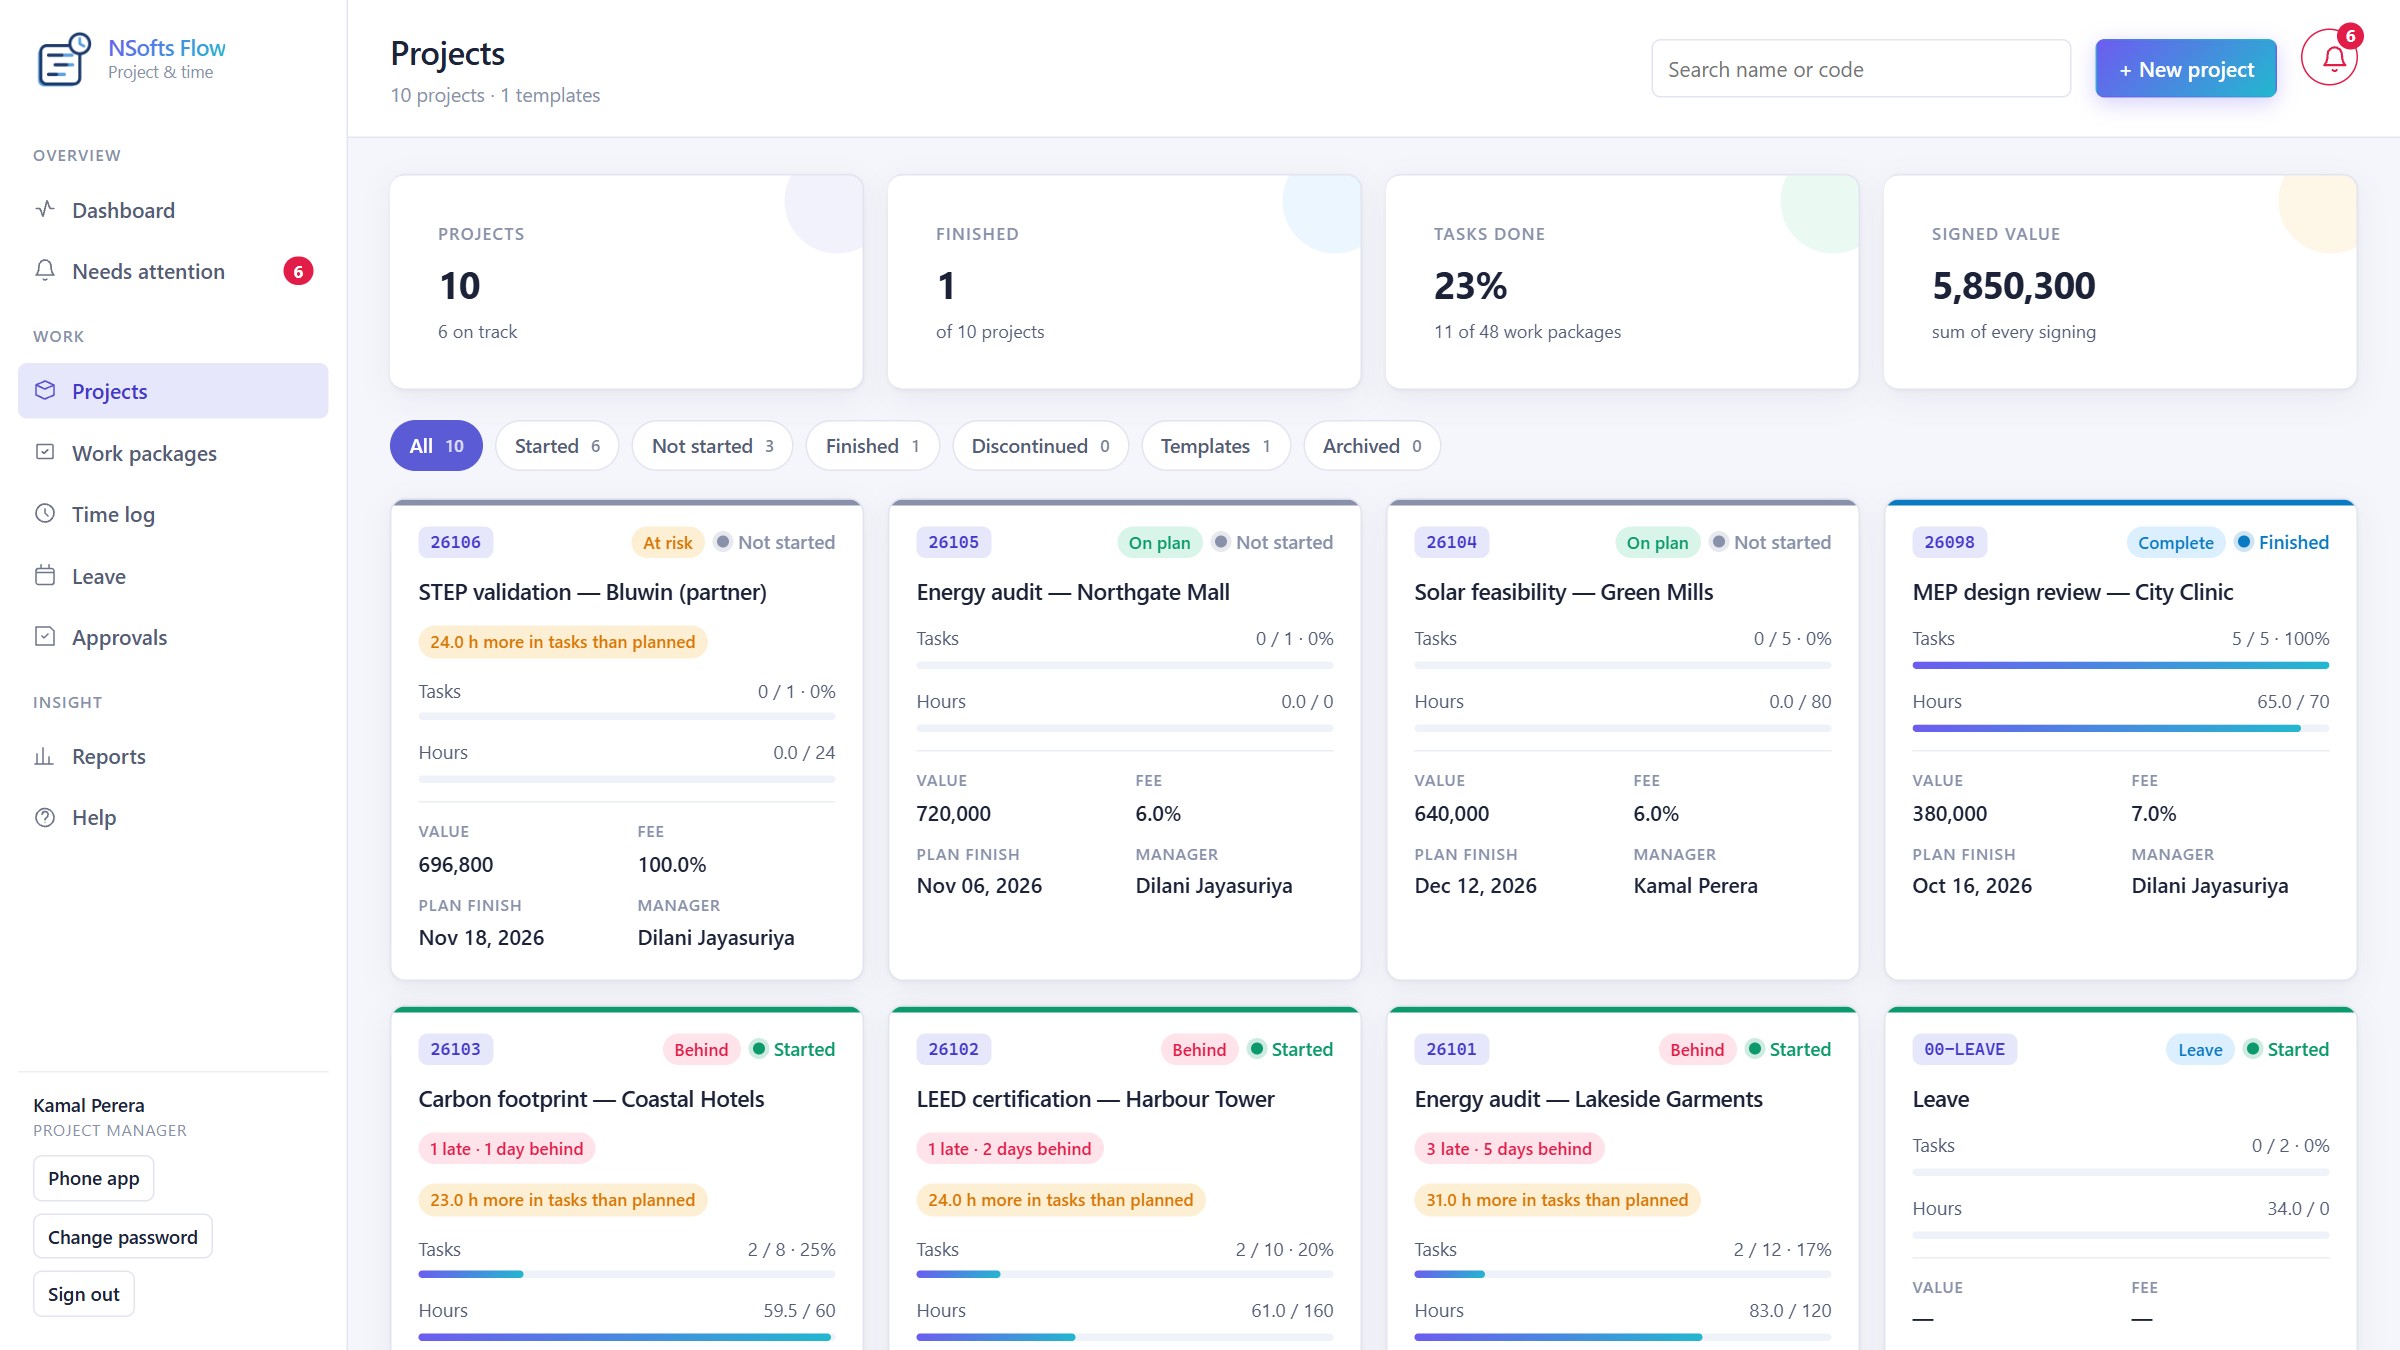Open Work packages page
The height and width of the screenshot is (1350, 2400).
coord(173,453)
